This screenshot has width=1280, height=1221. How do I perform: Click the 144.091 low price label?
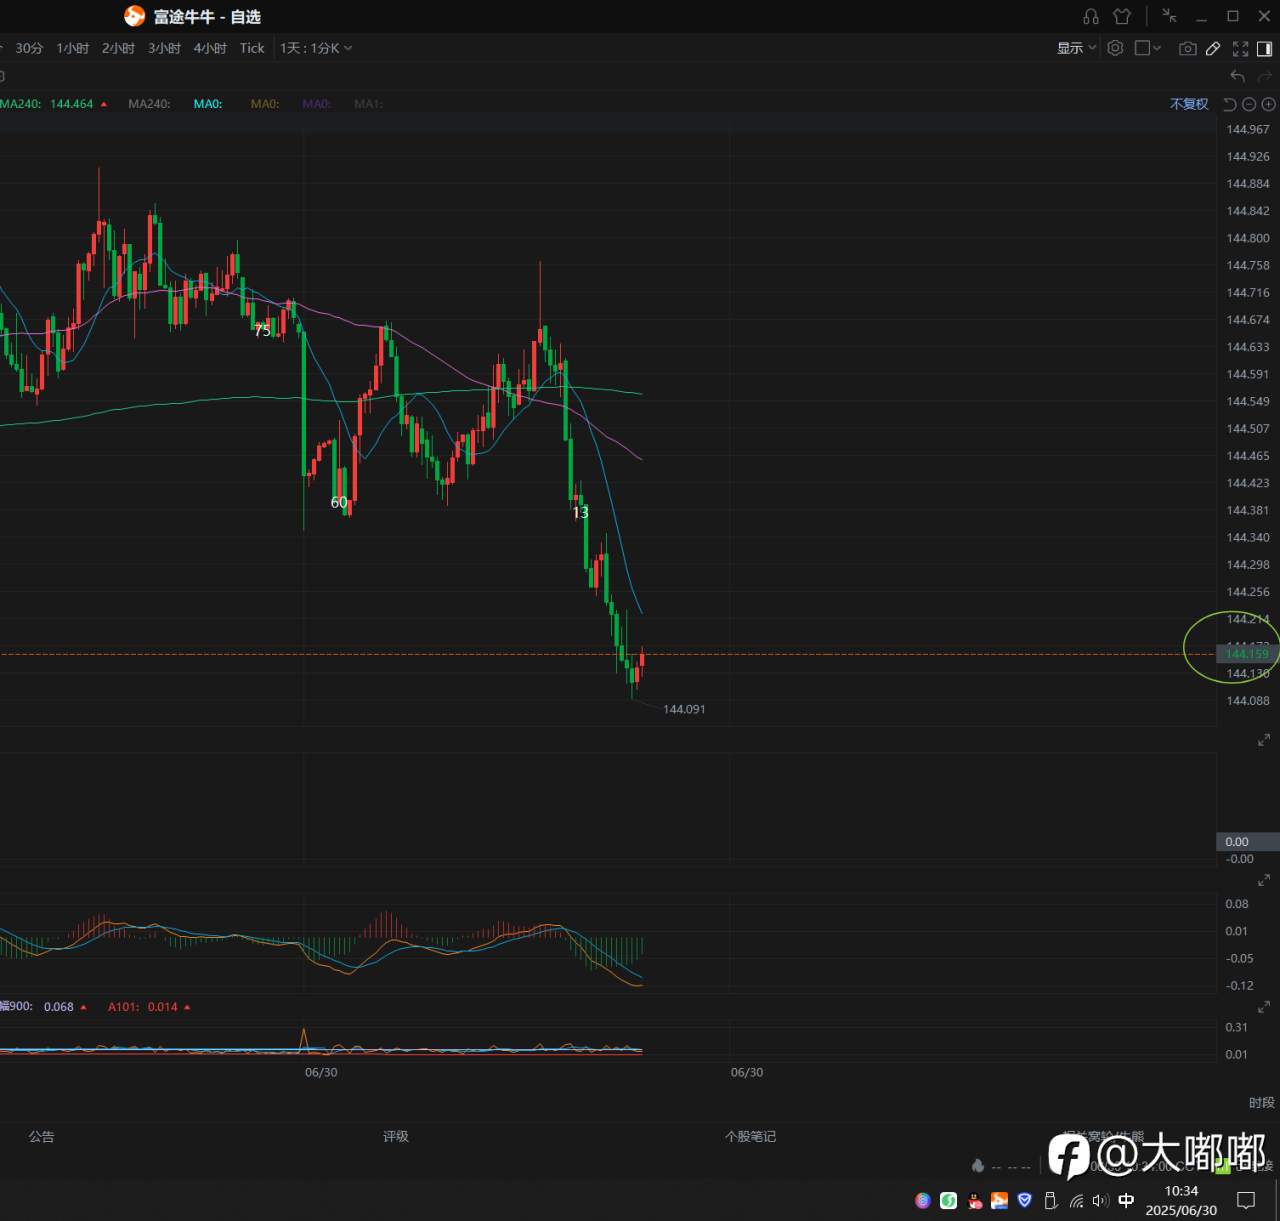[684, 709]
